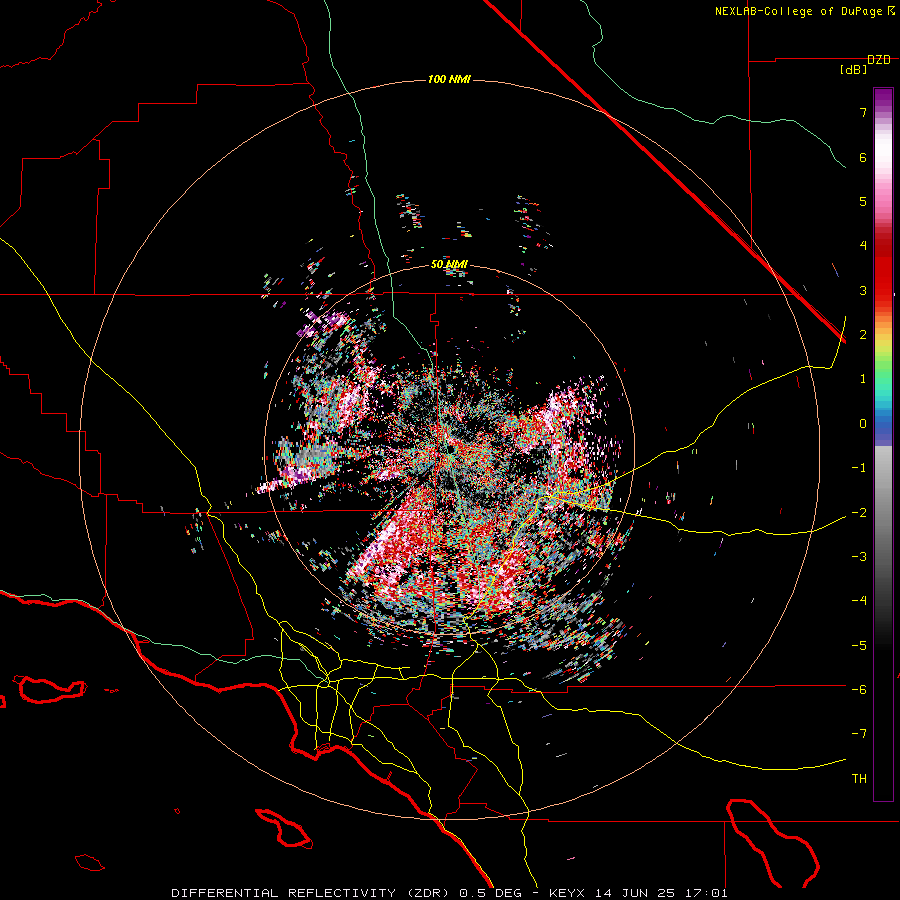
Task: Click the -5 value on the color scale
Action: (x=859, y=646)
